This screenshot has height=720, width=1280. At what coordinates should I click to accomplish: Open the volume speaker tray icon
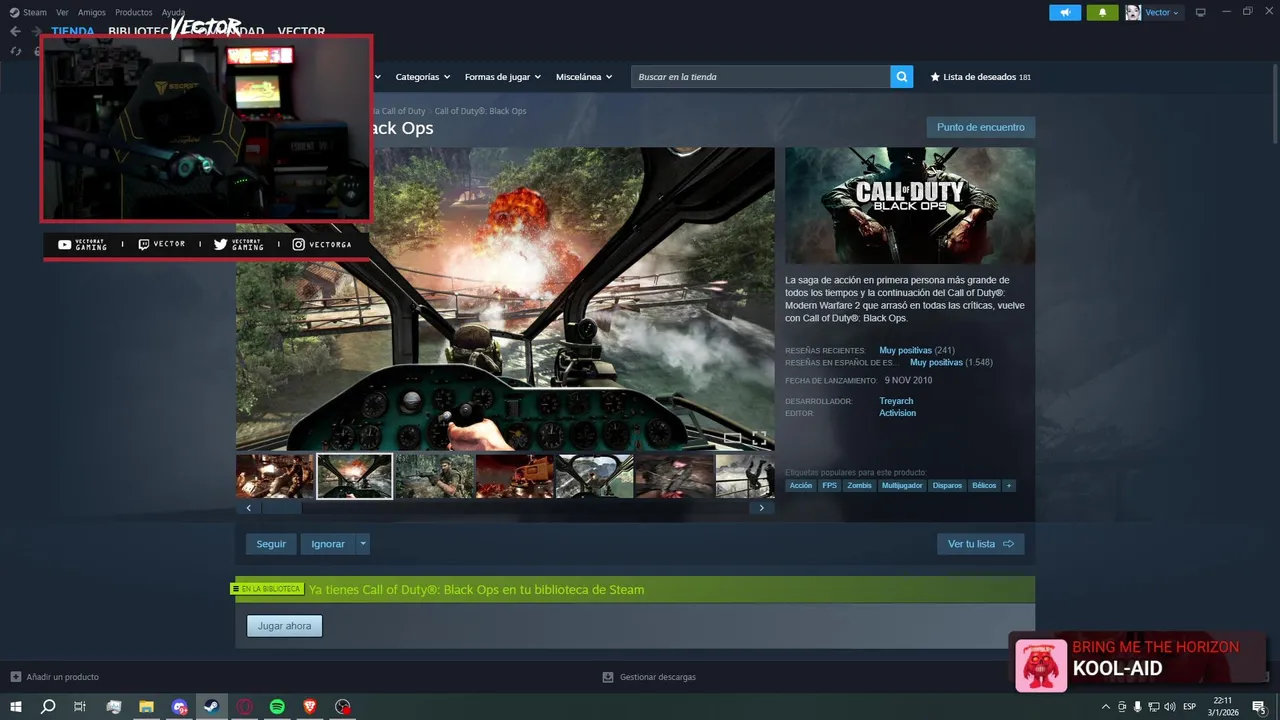tap(1171, 706)
